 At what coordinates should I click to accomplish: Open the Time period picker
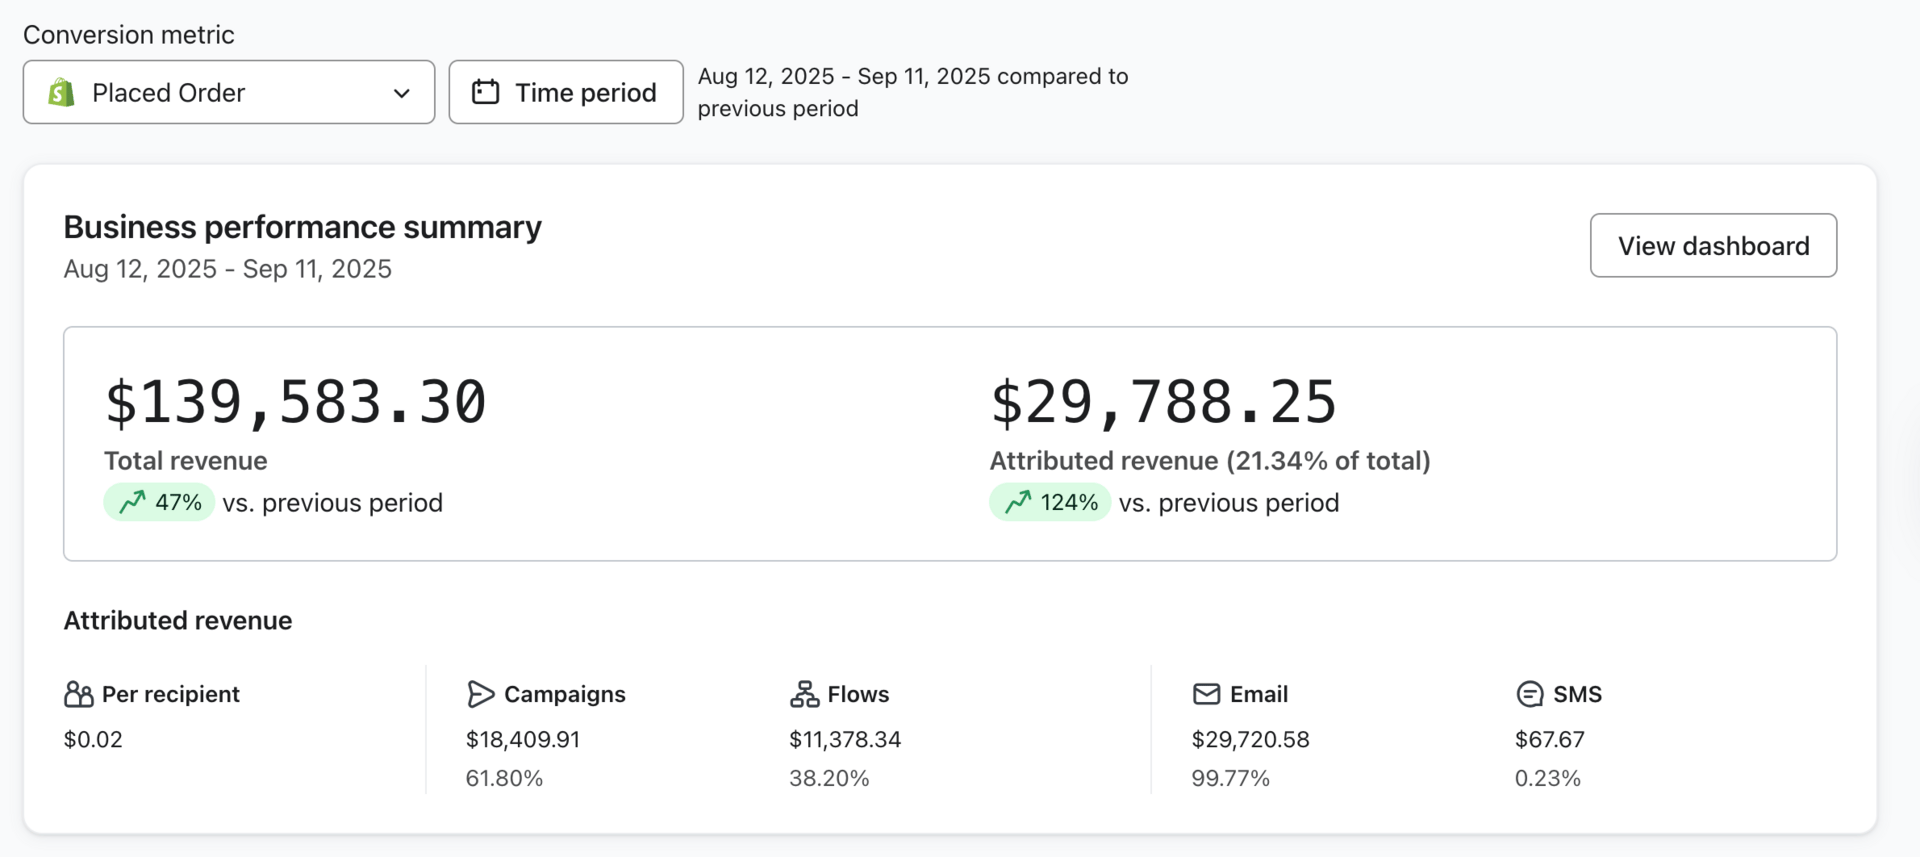(x=566, y=93)
